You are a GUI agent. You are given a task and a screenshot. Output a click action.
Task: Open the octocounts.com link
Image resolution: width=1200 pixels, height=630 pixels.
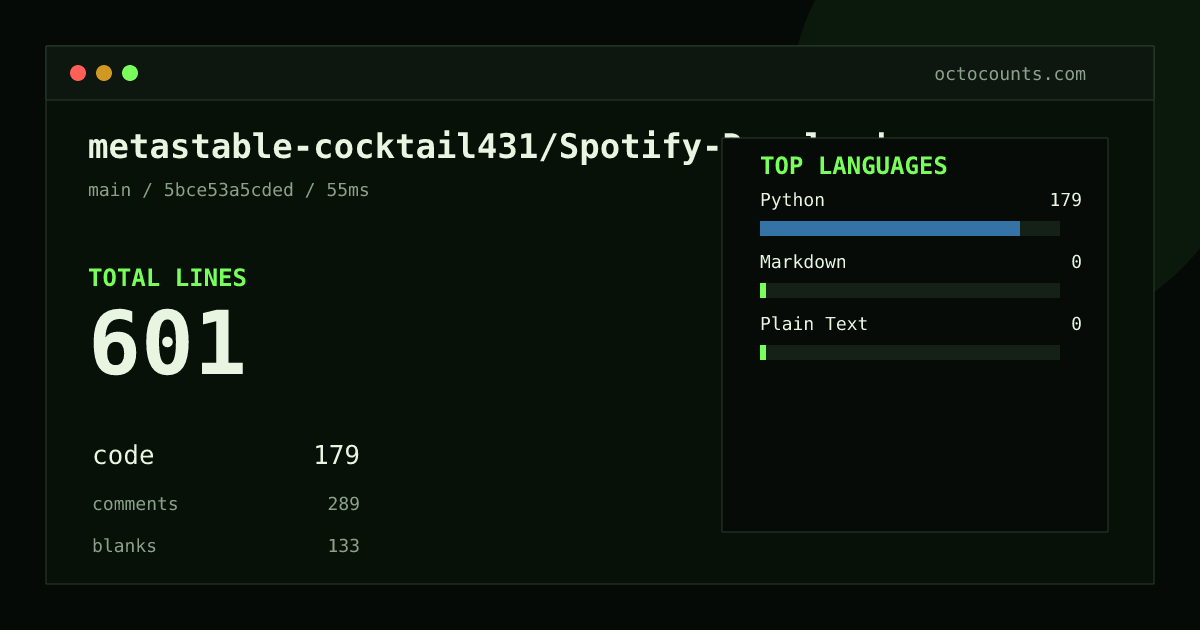1010,74
